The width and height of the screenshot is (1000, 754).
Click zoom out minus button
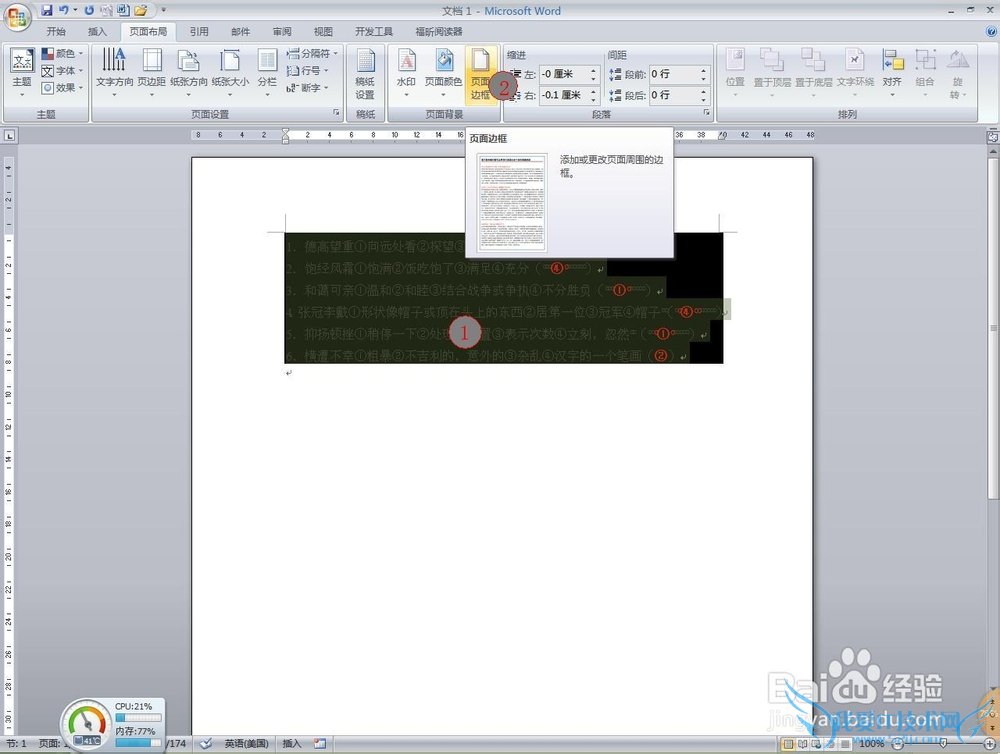pyautogui.click(x=897, y=744)
